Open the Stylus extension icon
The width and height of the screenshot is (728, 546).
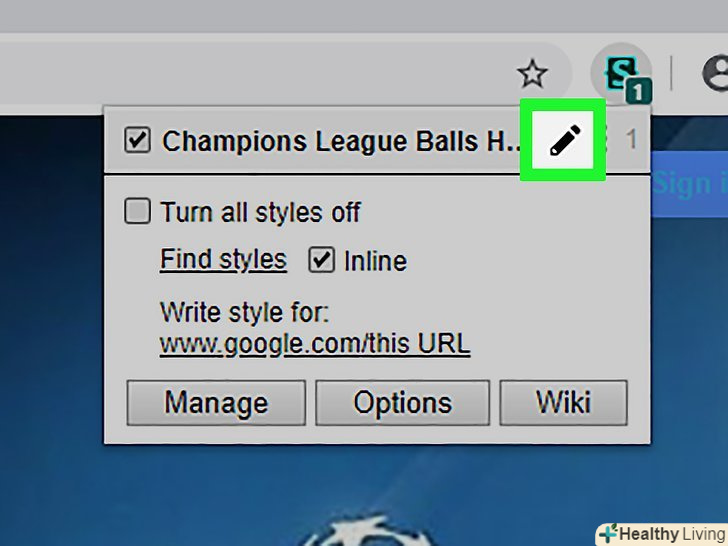(624, 76)
